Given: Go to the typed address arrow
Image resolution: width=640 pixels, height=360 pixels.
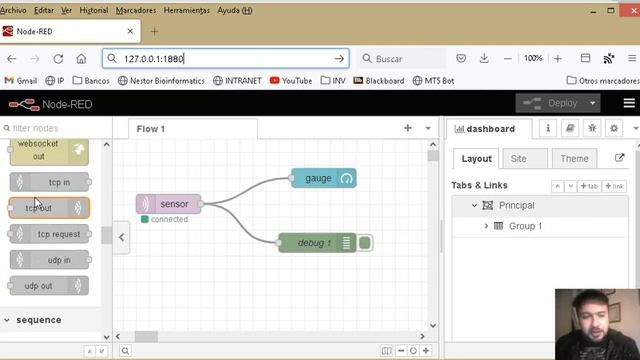Looking at the screenshot, I should pos(339,59).
